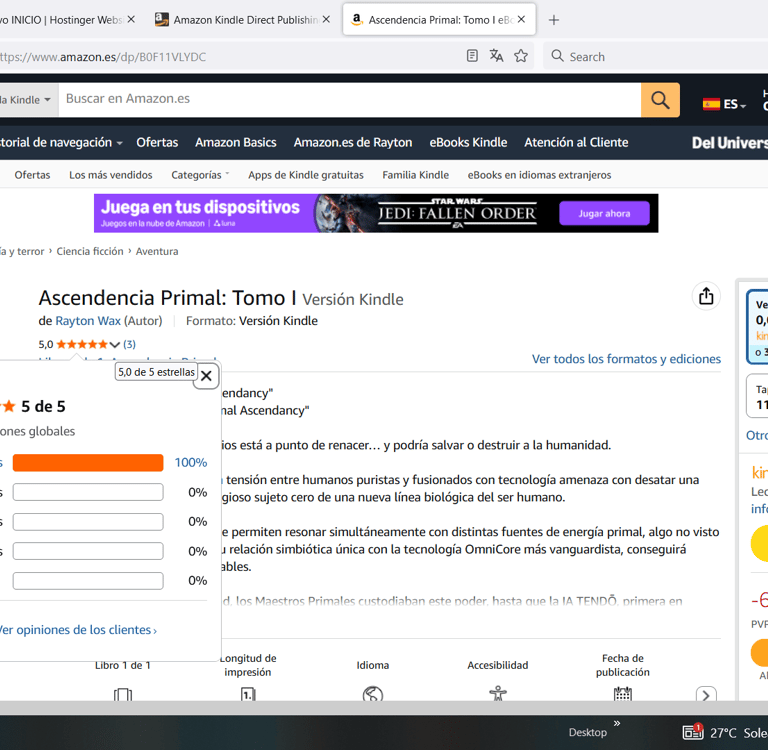The height and width of the screenshot is (750, 768).
Task: Click the empty 2-star rating bar
Action: (88, 551)
